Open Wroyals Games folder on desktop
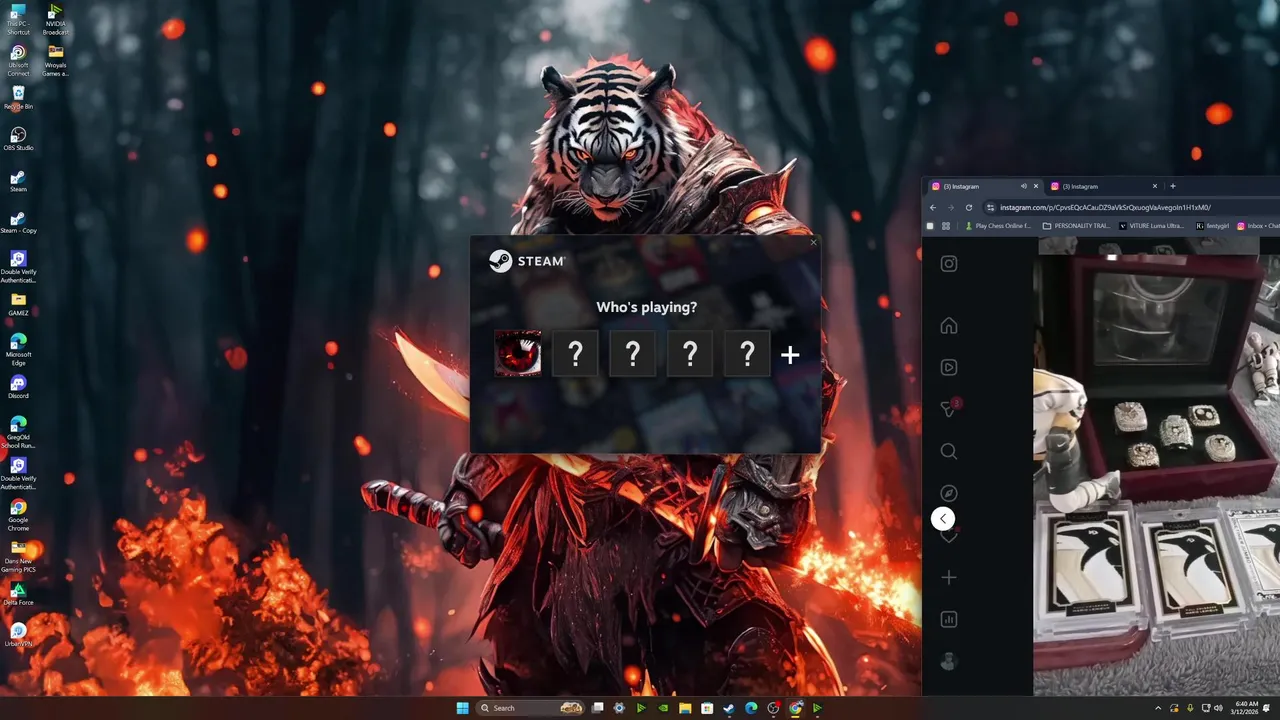 (x=56, y=60)
